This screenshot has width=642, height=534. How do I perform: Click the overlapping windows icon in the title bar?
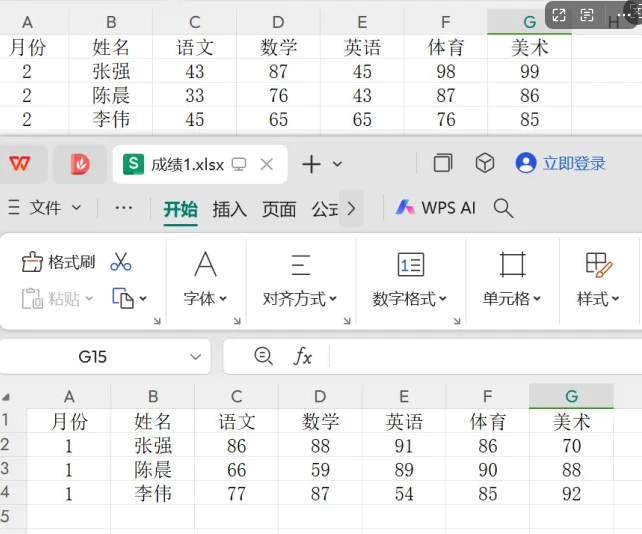click(x=443, y=163)
